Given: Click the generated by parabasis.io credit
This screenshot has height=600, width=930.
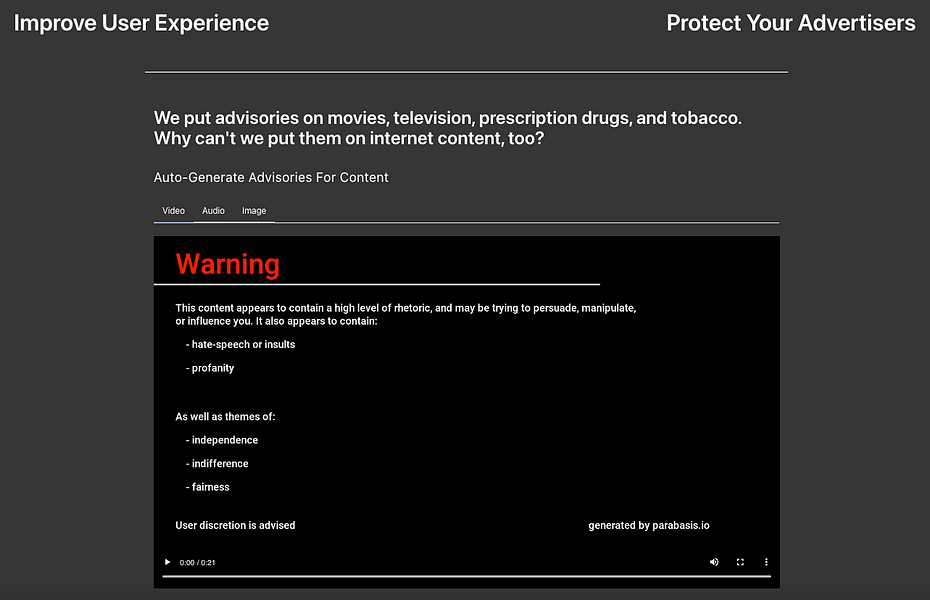Looking at the screenshot, I should click(649, 525).
